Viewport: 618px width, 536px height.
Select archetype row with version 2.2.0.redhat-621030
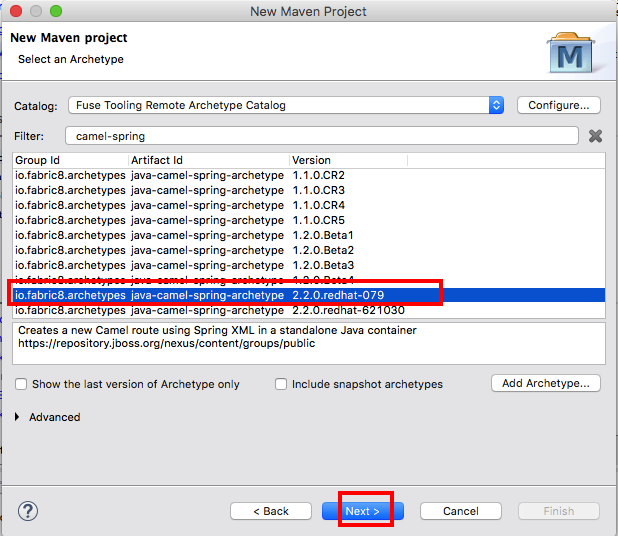click(x=309, y=311)
